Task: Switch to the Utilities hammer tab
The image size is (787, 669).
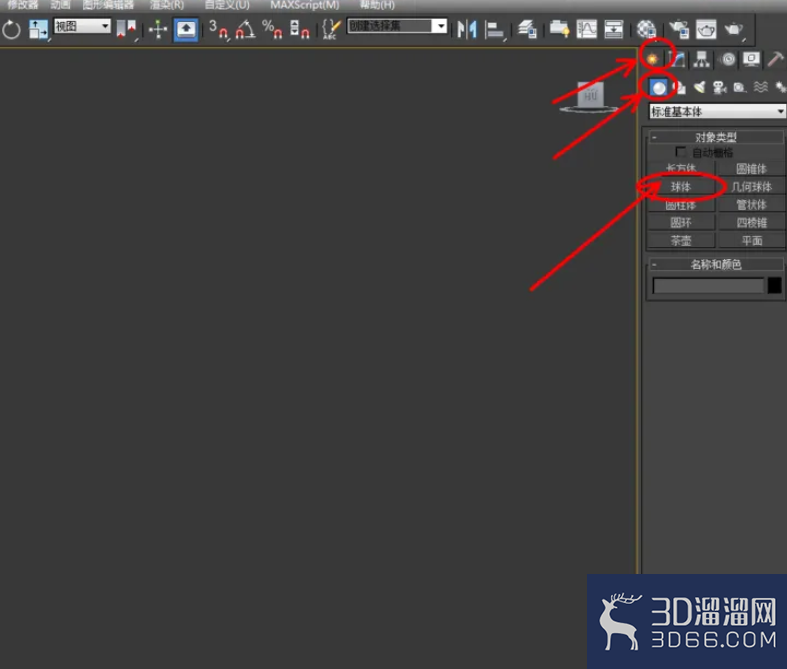Action: point(775,59)
